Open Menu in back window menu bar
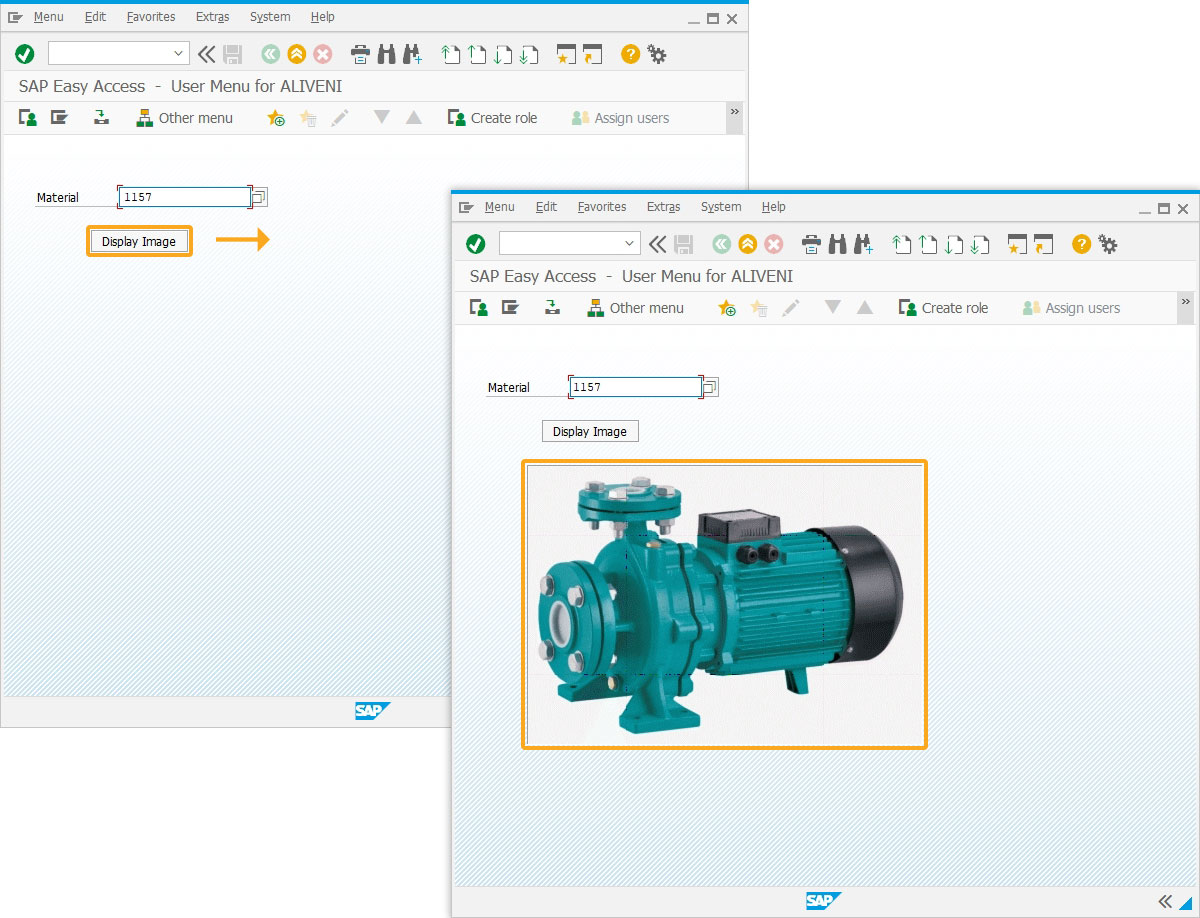 48,17
